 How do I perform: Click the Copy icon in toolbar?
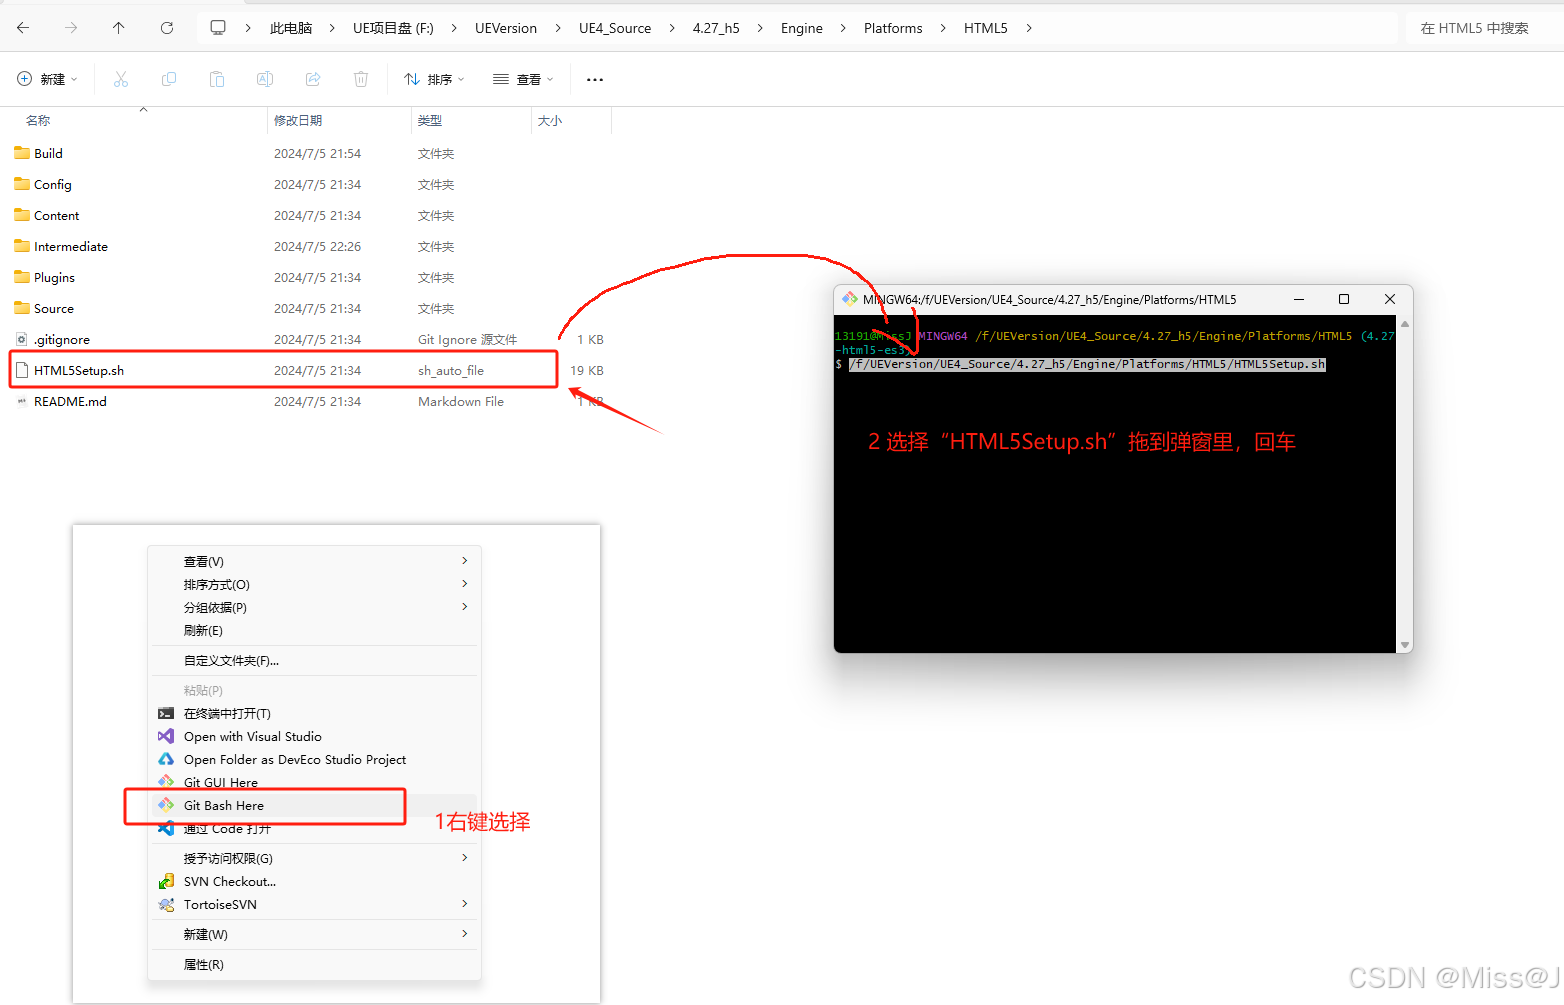[x=169, y=79]
